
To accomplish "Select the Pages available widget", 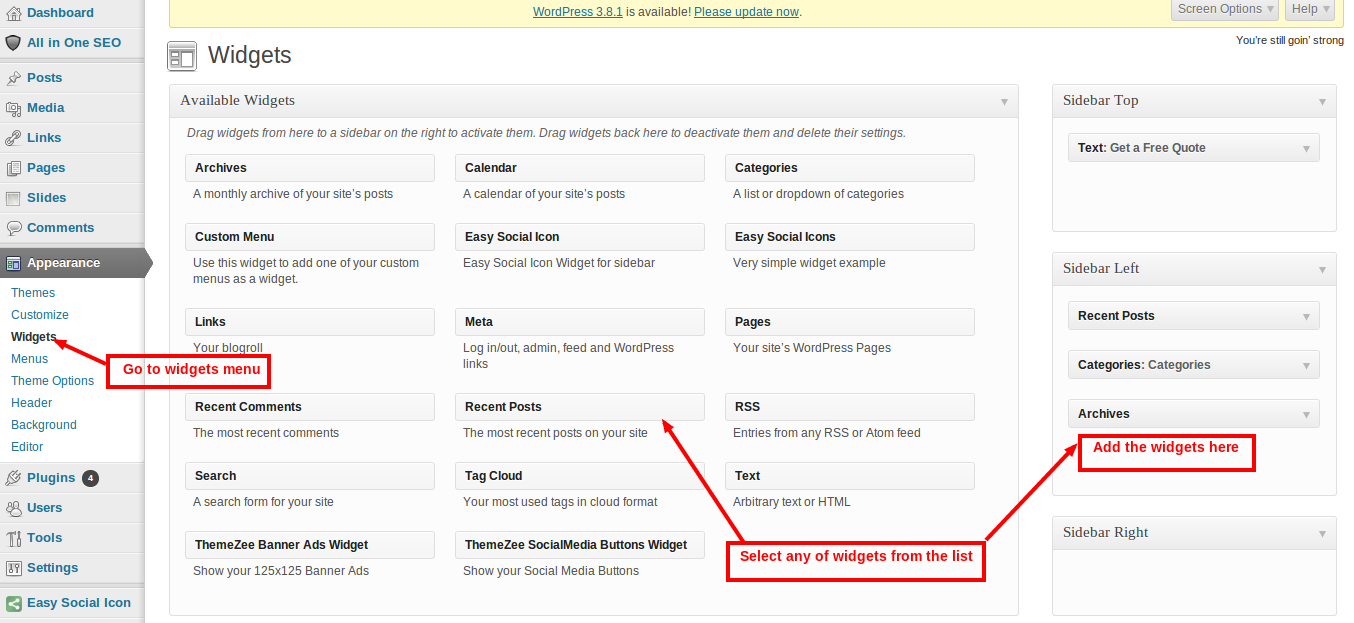I will tap(850, 322).
